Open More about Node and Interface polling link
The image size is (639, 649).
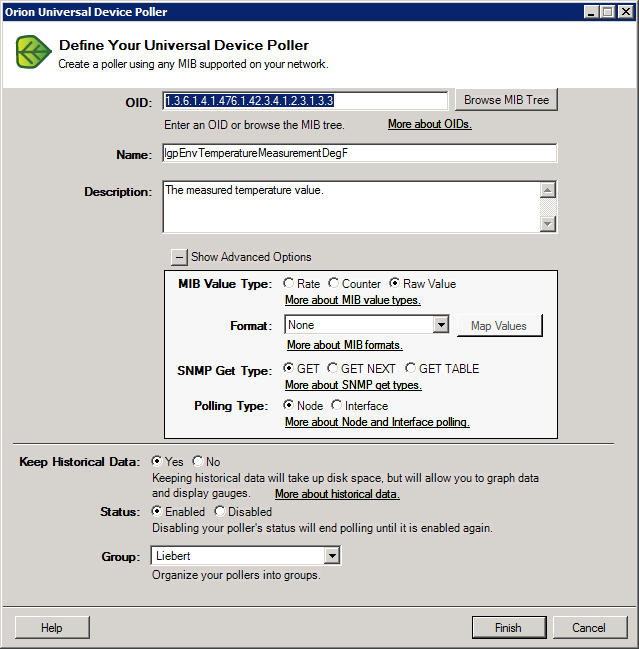pyautogui.click(x=377, y=422)
